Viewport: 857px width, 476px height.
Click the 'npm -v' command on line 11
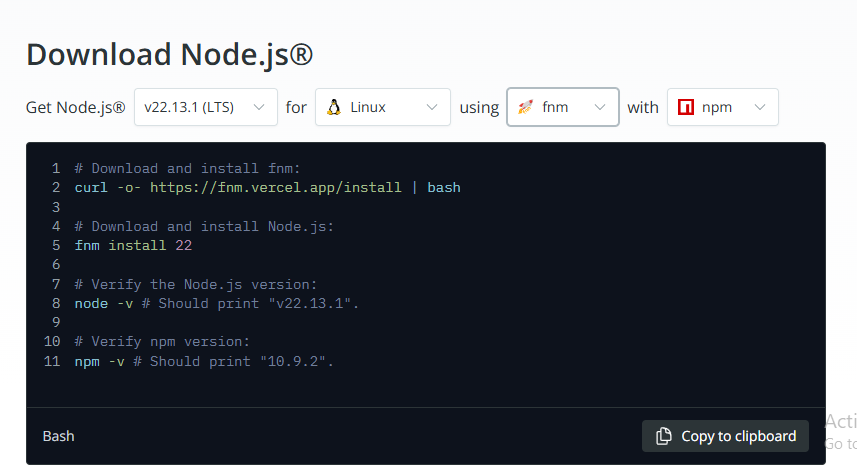click(x=99, y=361)
